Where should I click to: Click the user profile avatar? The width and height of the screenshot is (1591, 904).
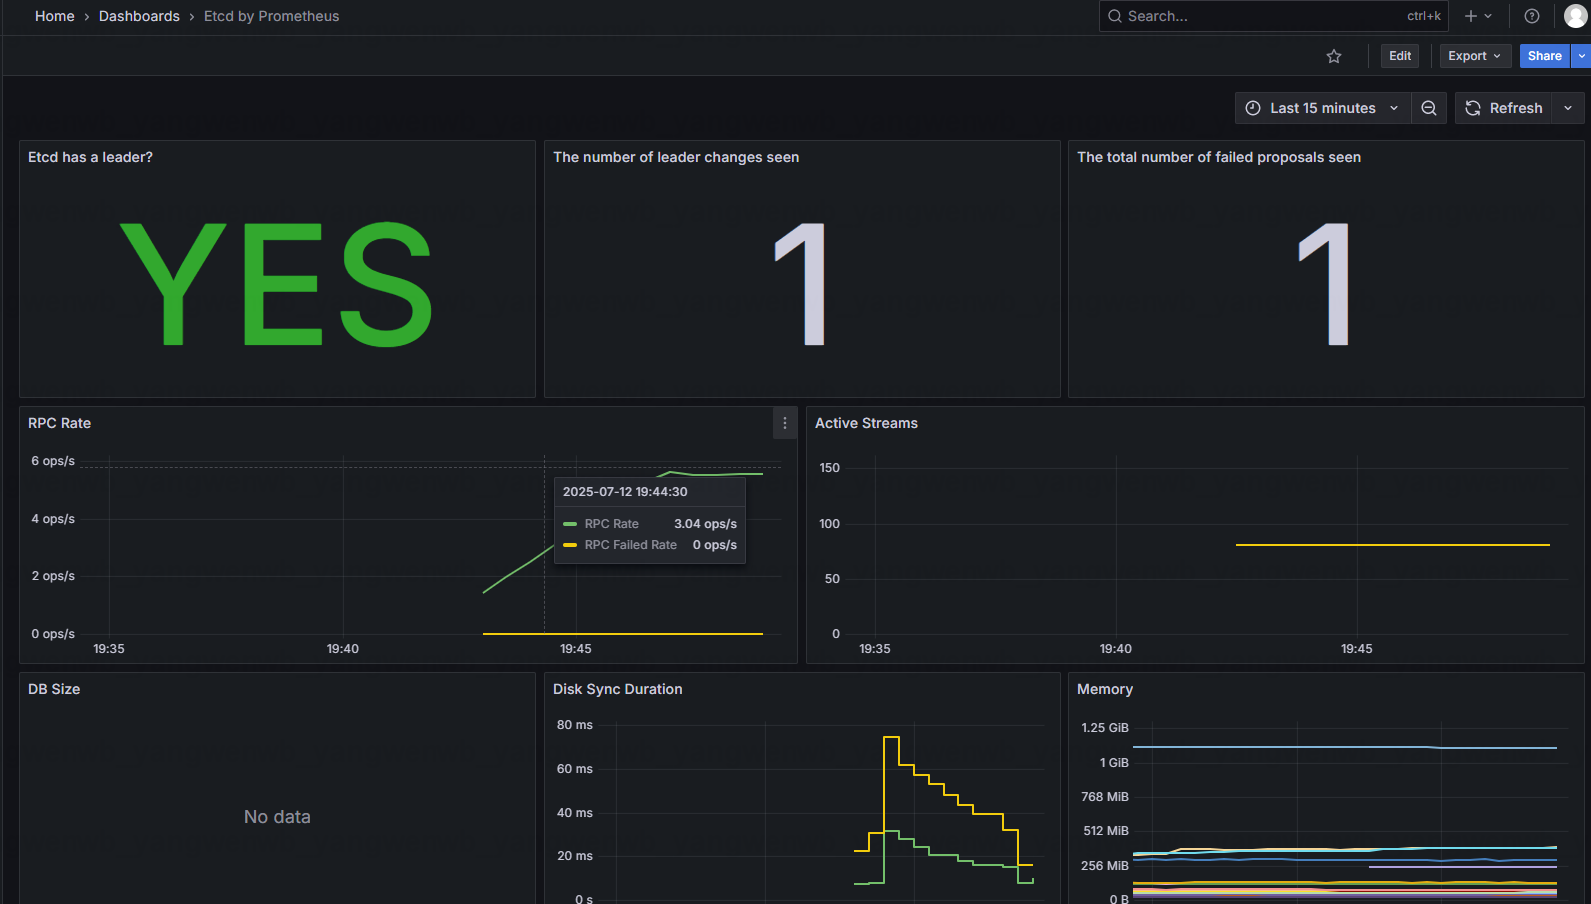pyautogui.click(x=1575, y=16)
